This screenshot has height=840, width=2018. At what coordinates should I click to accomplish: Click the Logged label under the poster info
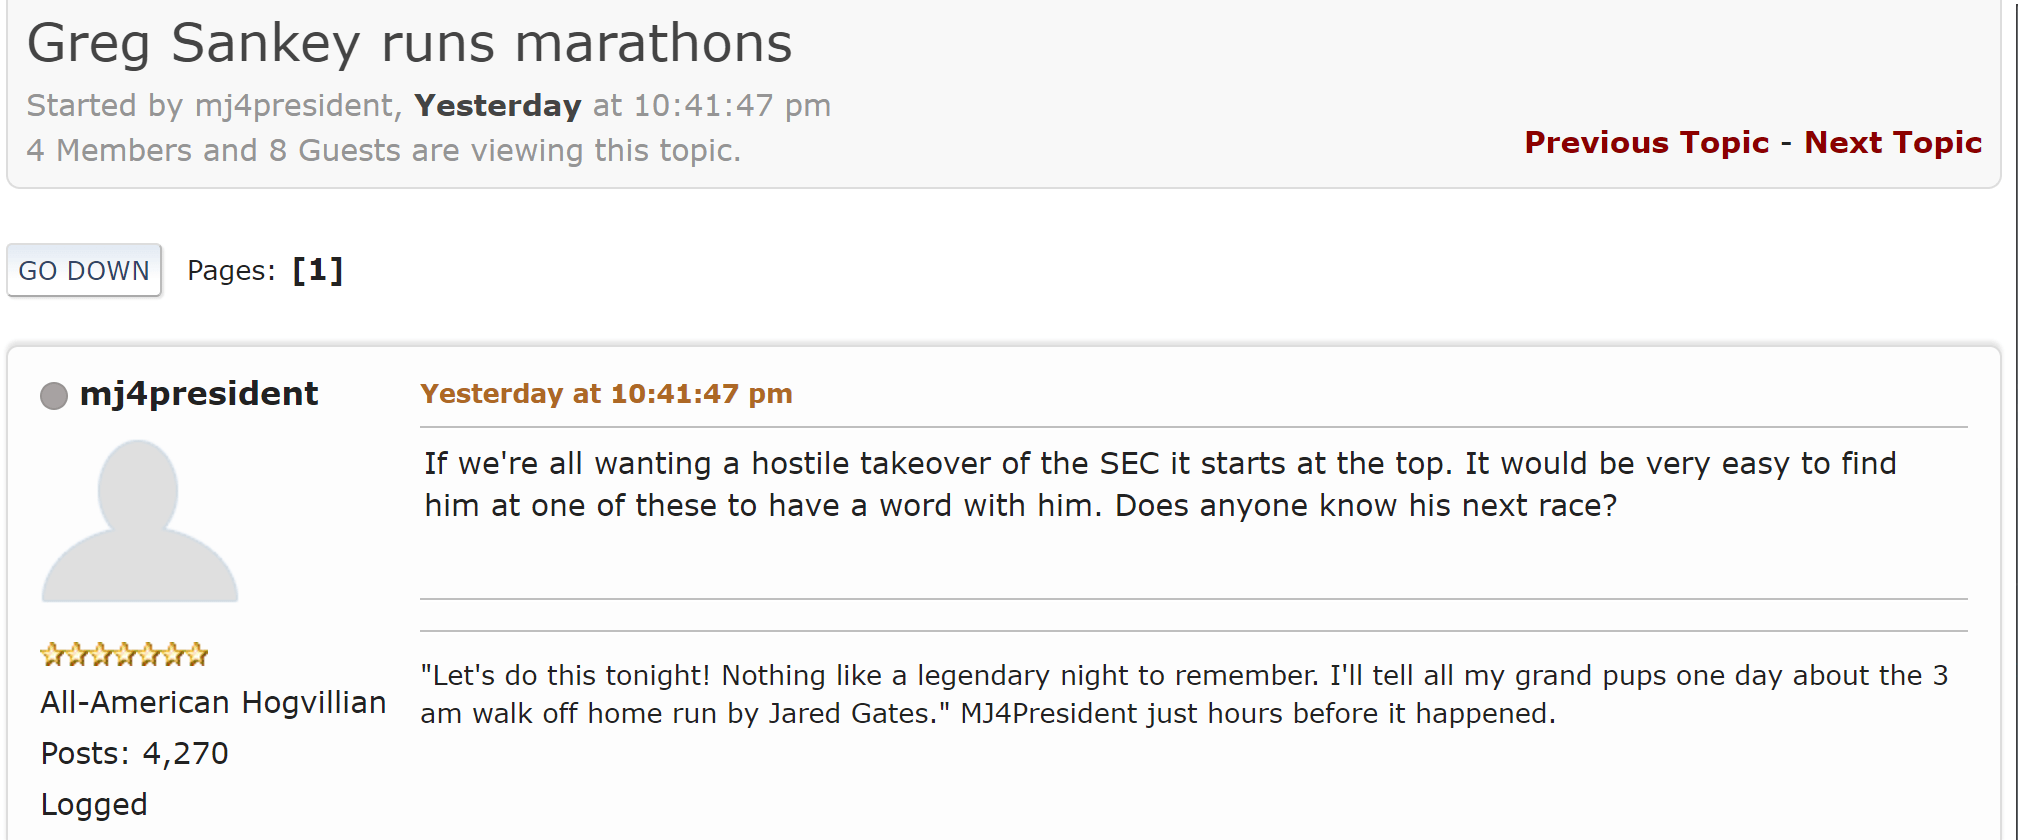94,804
